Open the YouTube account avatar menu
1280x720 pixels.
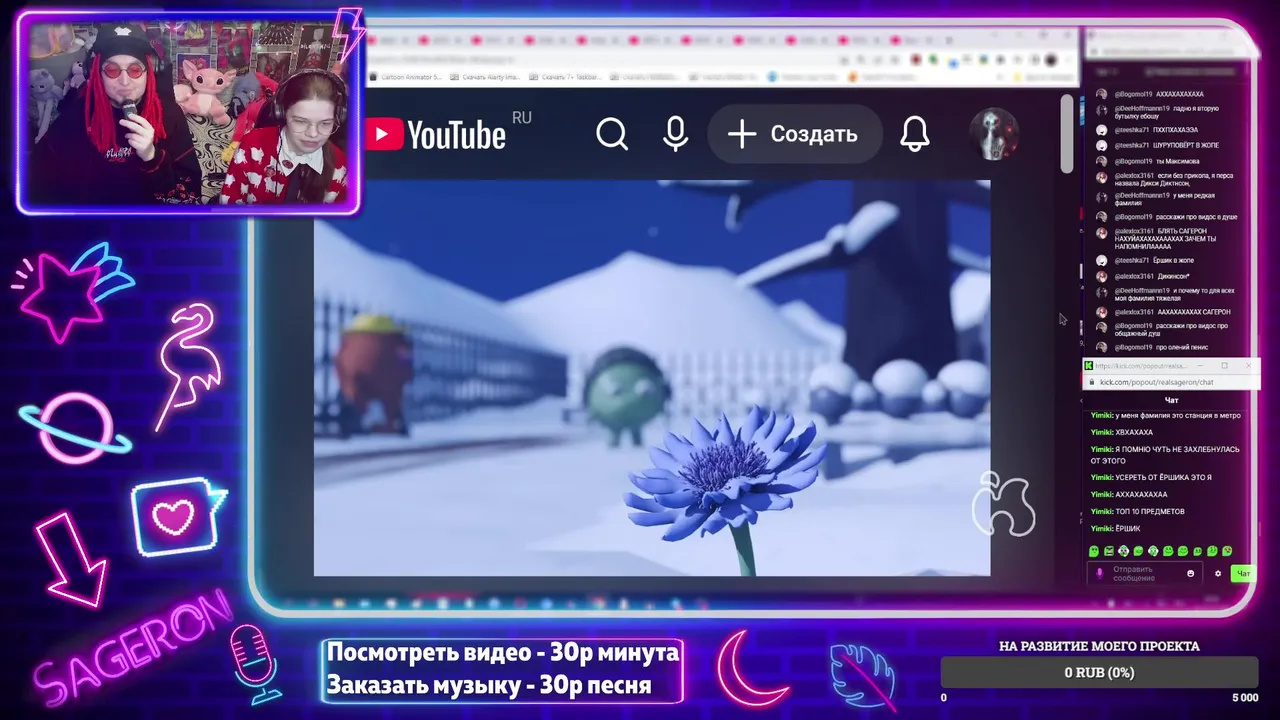pyautogui.click(x=994, y=134)
